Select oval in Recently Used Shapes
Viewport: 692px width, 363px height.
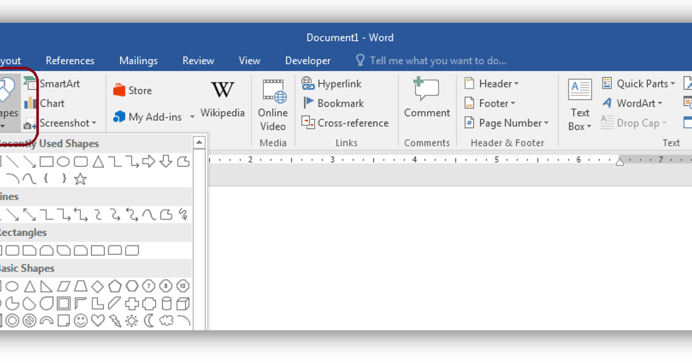(x=64, y=162)
